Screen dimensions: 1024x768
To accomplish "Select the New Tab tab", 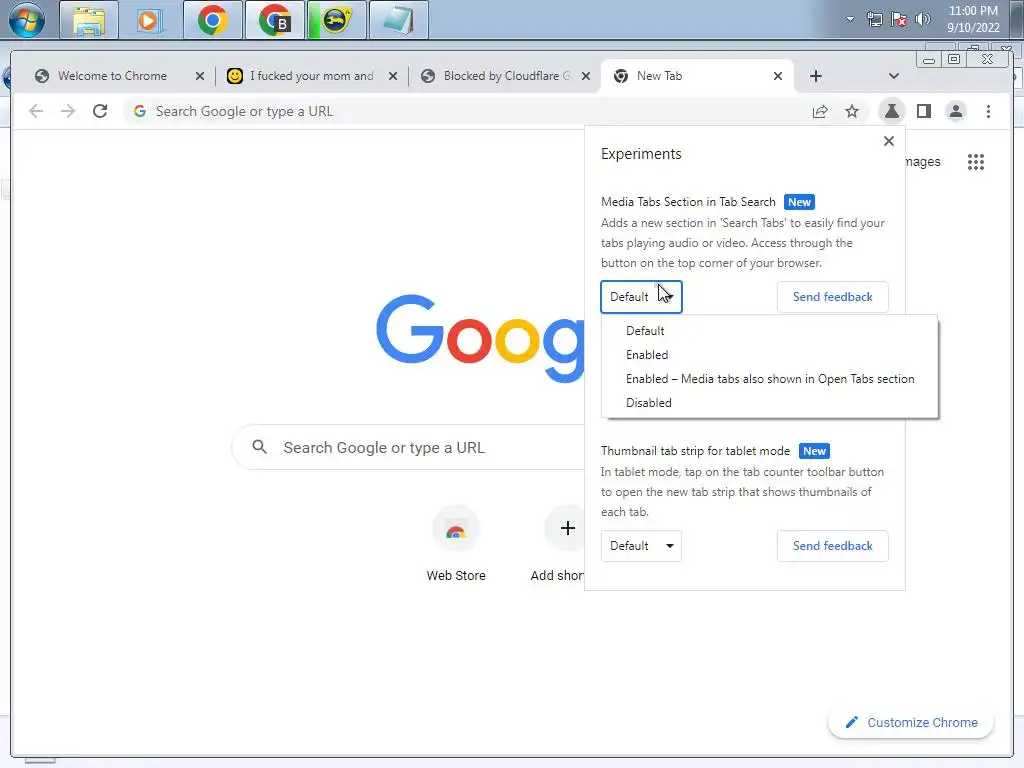I will pyautogui.click(x=696, y=76).
